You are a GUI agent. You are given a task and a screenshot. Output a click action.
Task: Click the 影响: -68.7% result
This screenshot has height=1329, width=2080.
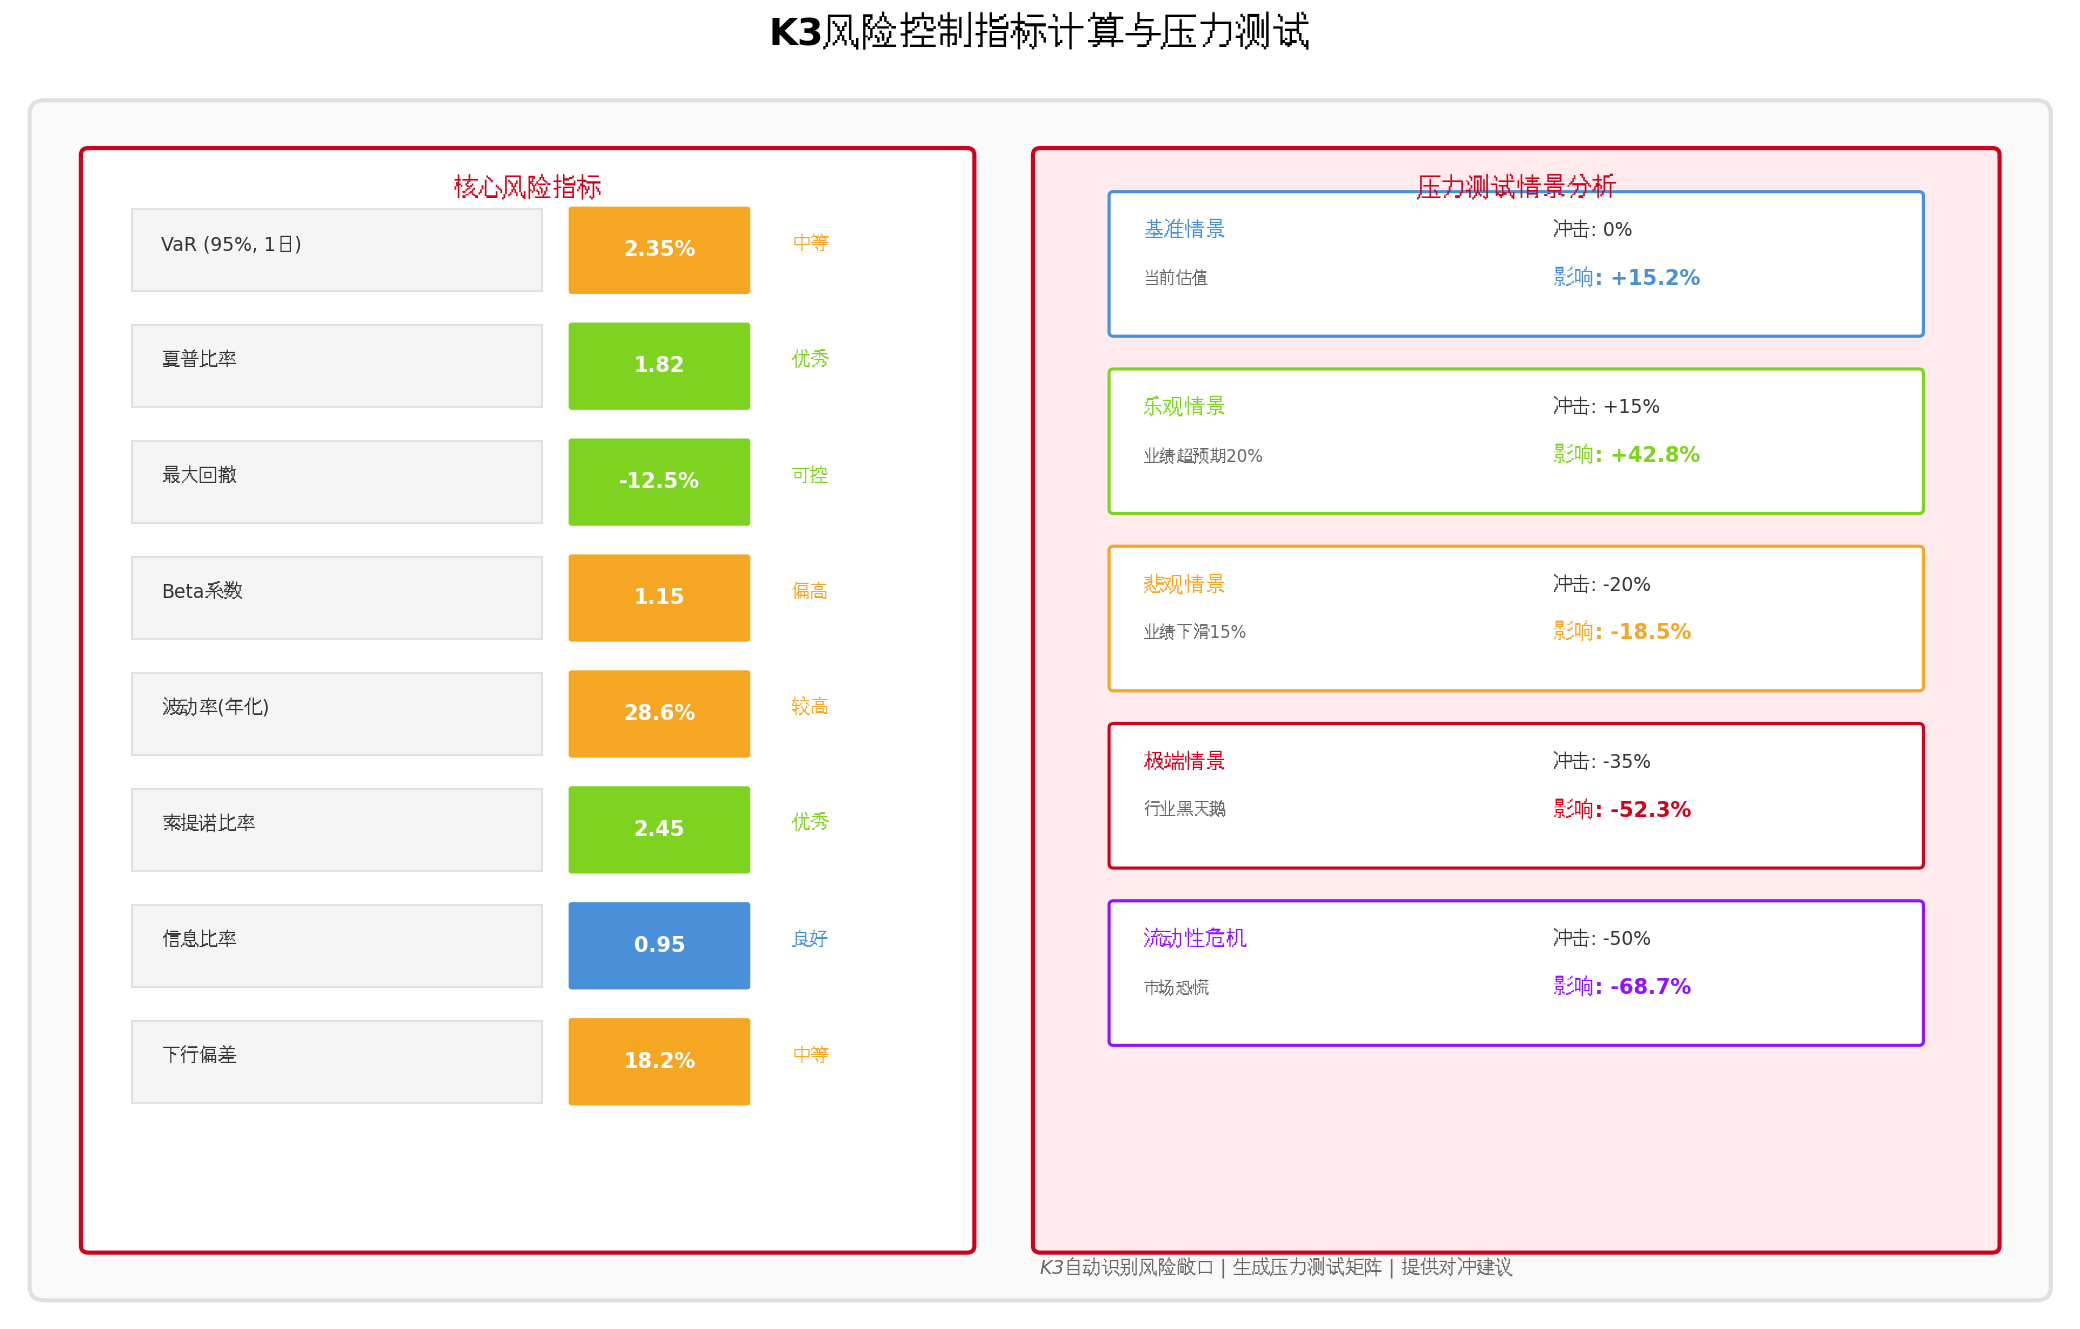pyautogui.click(x=1622, y=987)
